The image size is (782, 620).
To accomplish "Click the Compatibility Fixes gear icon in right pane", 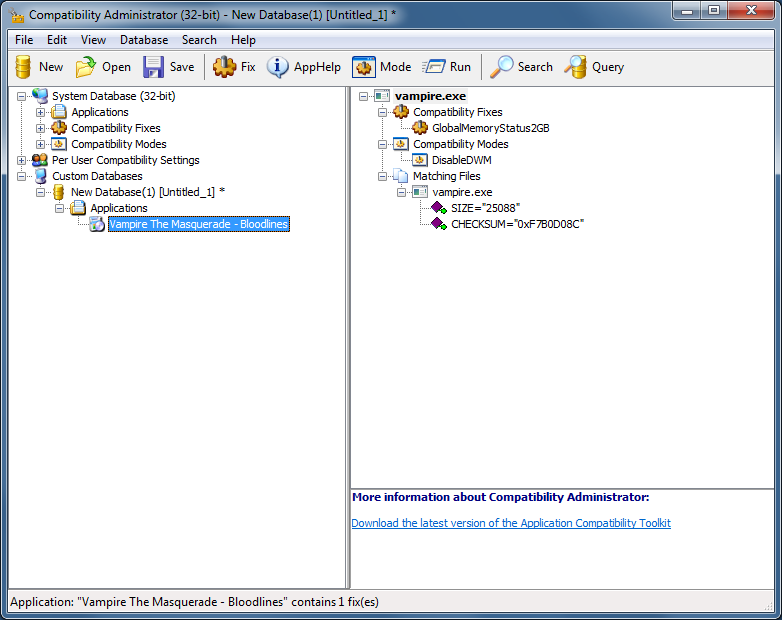I will point(401,112).
